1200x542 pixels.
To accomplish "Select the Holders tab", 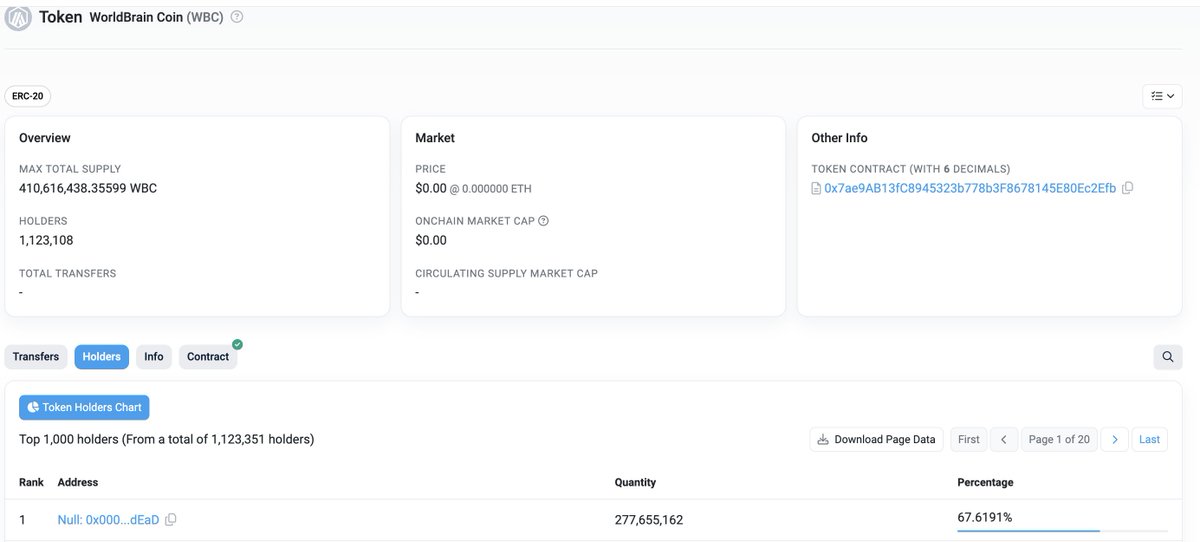I will coord(102,357).
